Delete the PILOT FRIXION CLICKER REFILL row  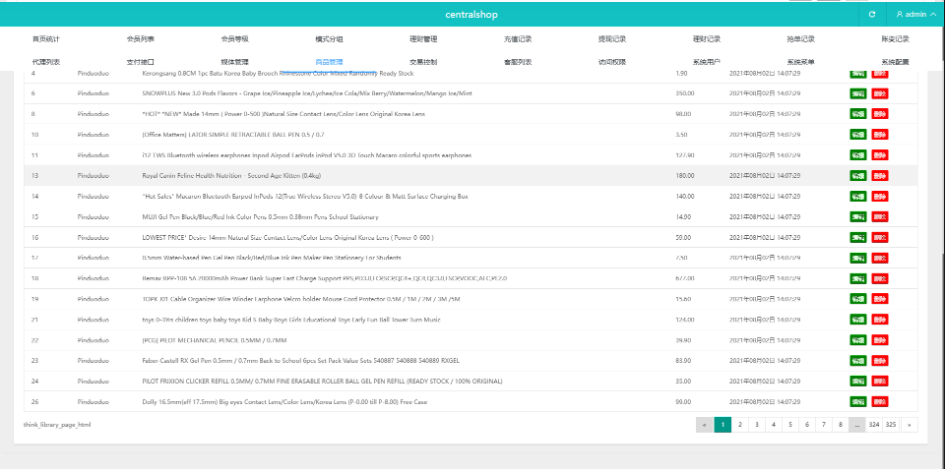coord(880,381)
